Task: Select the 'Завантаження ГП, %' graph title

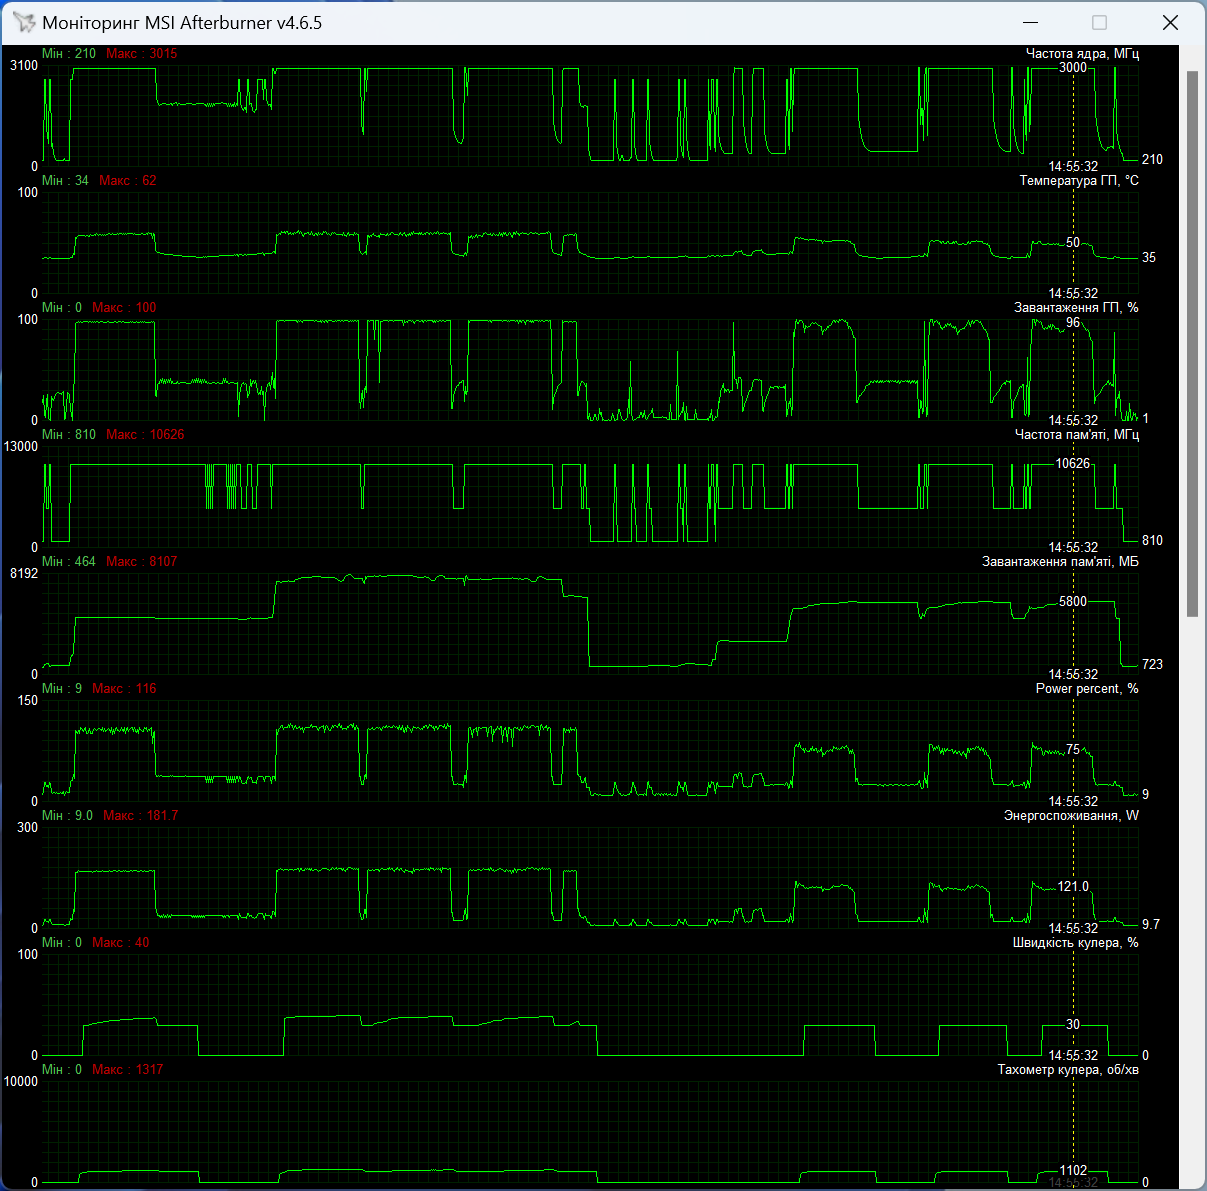Action: 1076,308
